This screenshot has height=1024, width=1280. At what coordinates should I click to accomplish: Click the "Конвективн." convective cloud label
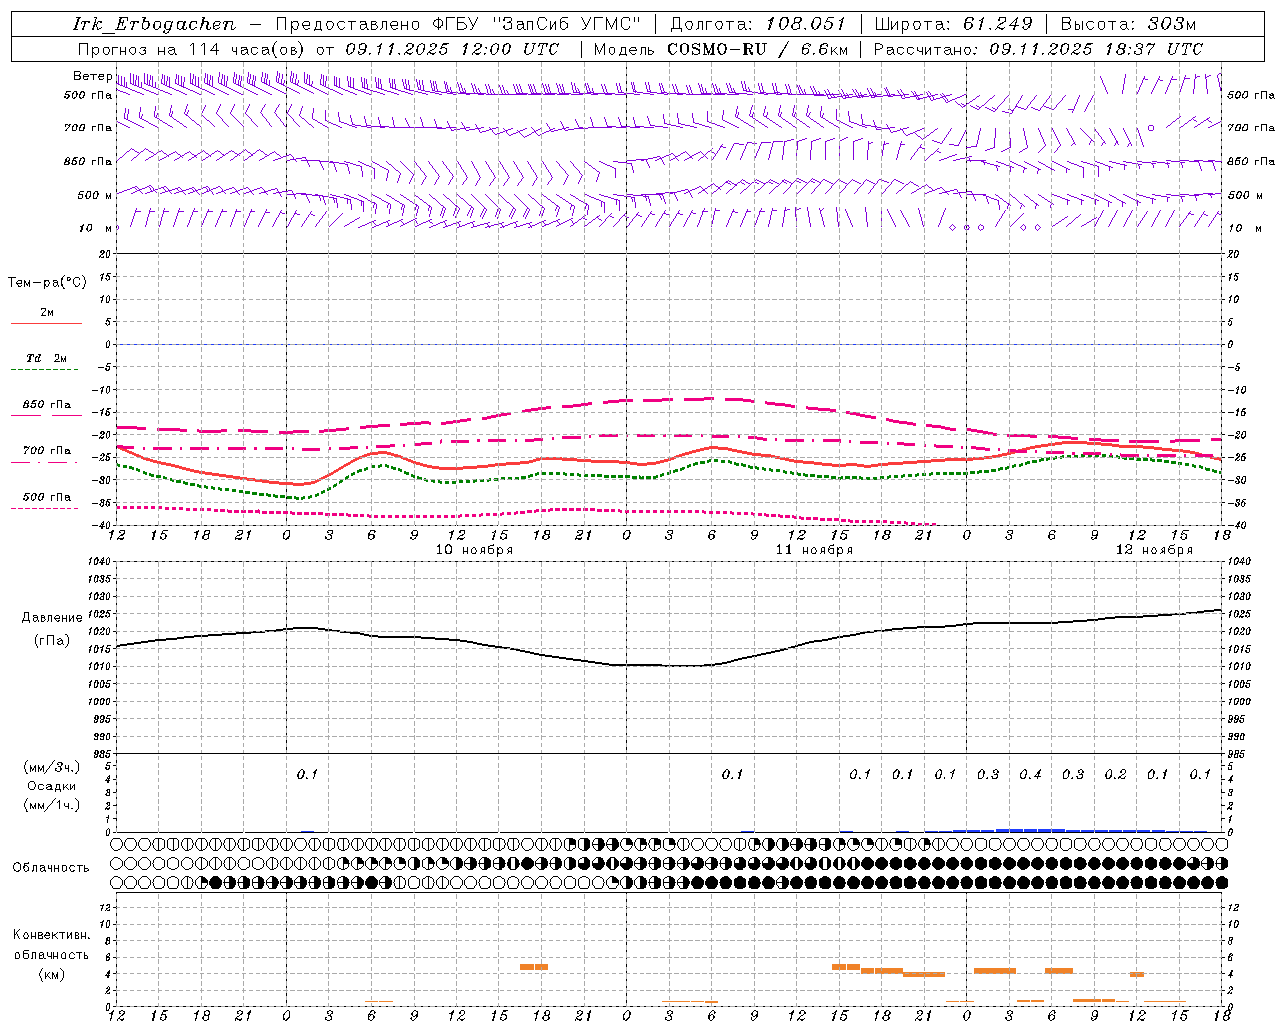click(x=52, y=935)
